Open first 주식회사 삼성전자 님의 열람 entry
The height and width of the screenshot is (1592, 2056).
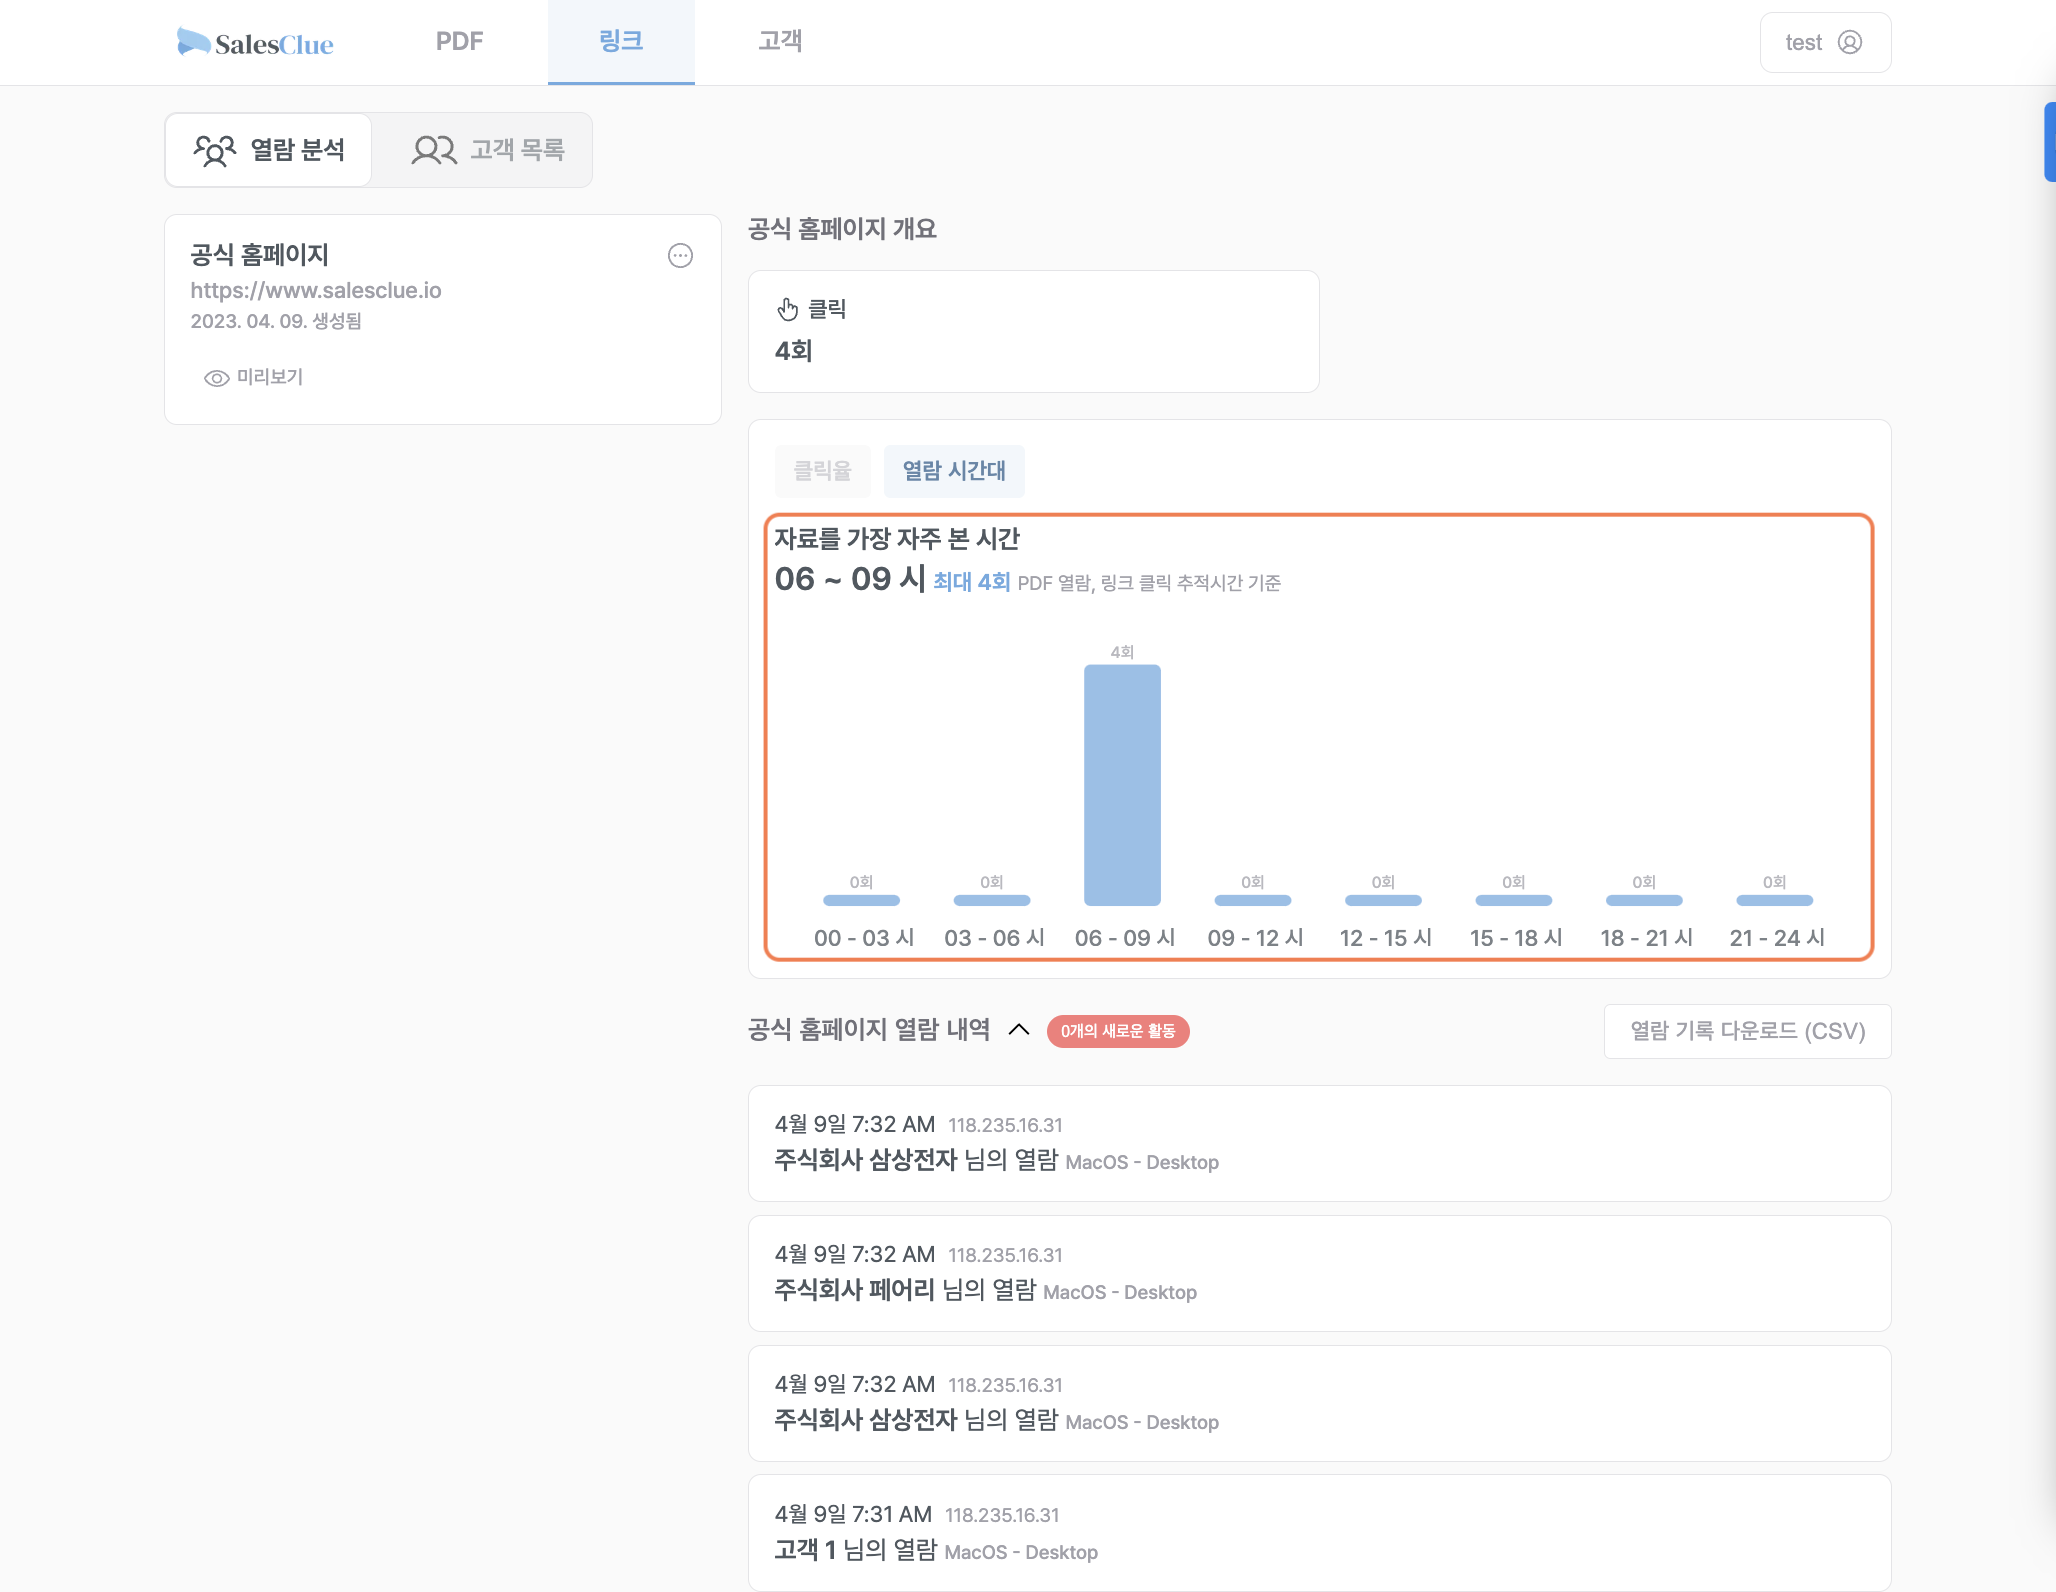[x=1319, y=1143]
